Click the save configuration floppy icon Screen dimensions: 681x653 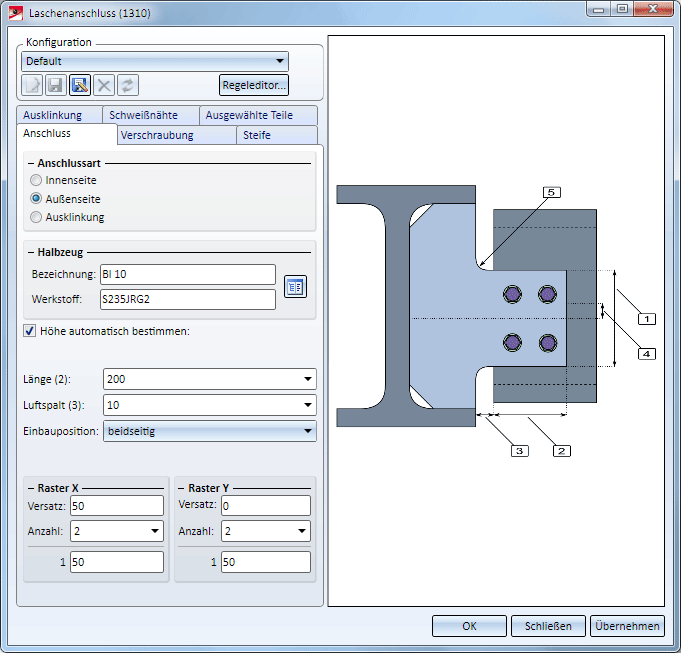click(x=56, y=85)
